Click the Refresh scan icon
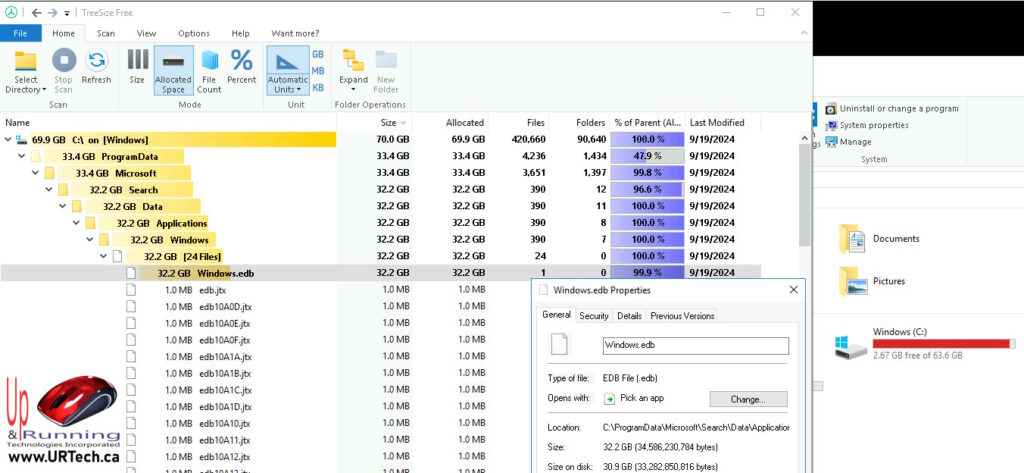Viewport: 1024px width, 473px height. (96, 62)
